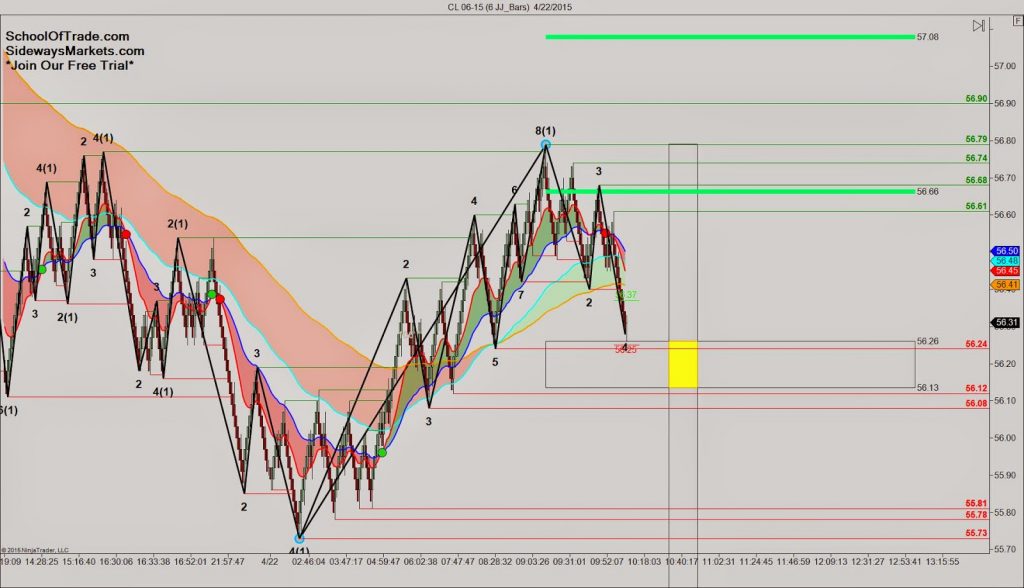Click the red 56.45 price marker
Viewport: 1024px width, 588px height.
pos(1006,270)
